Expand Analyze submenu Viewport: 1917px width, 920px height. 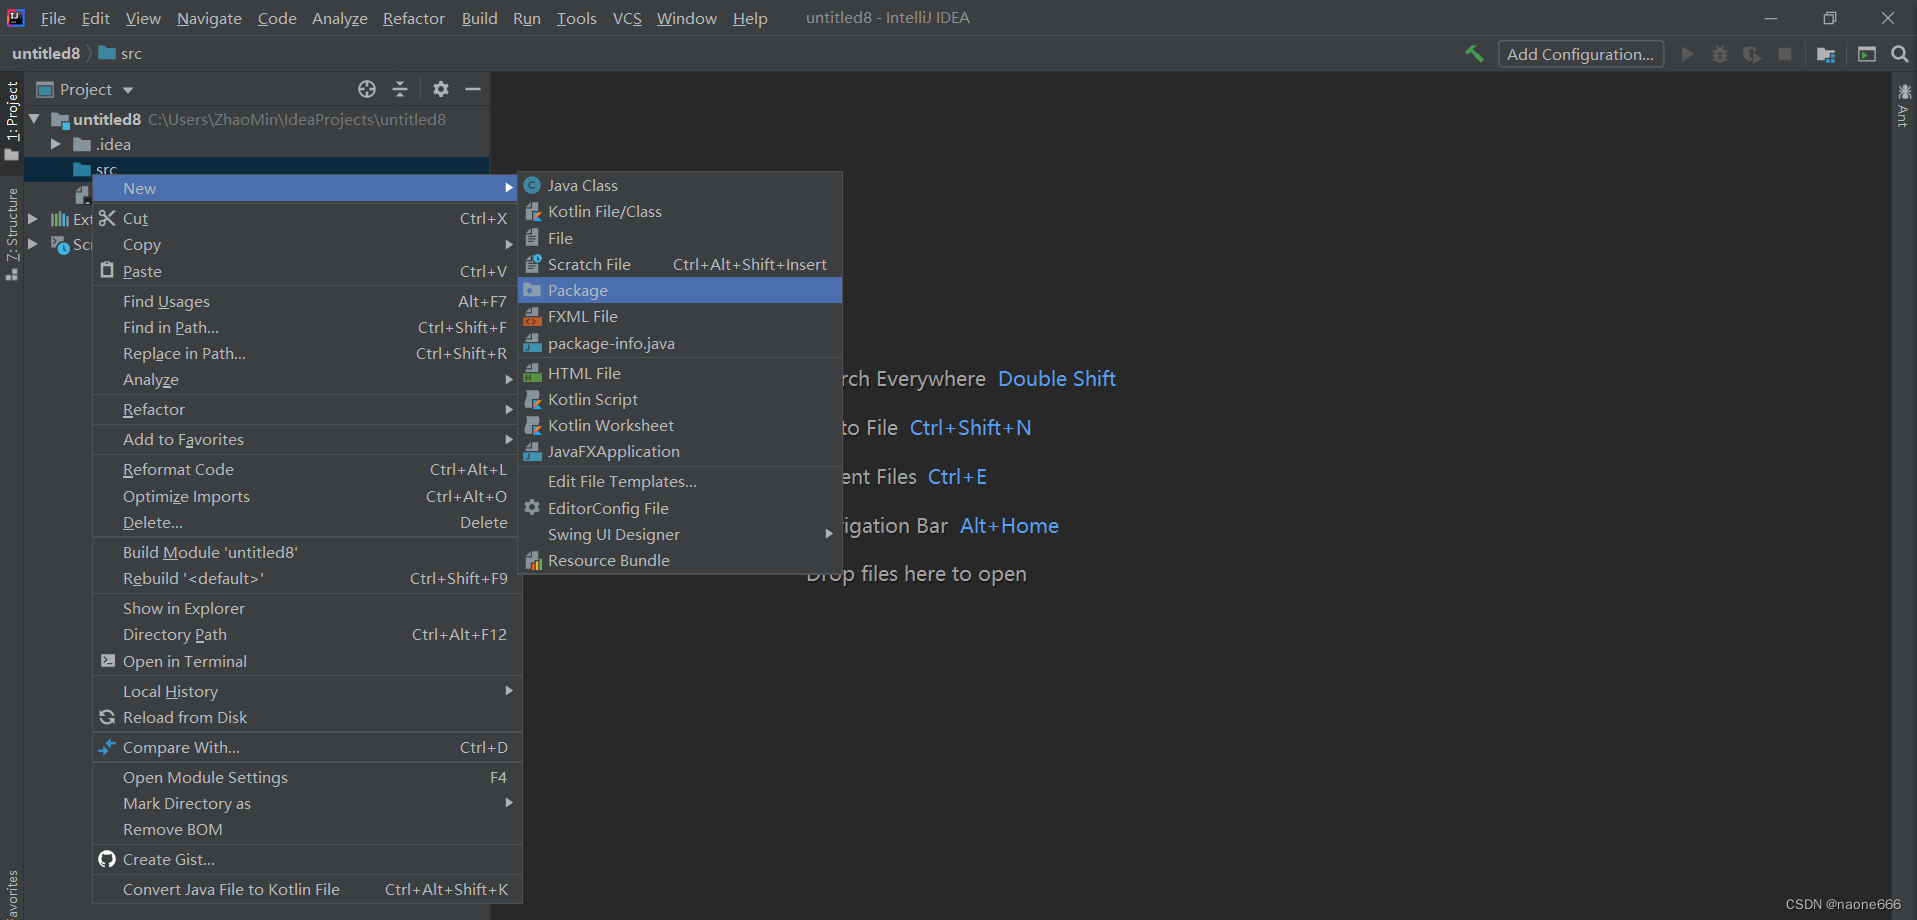coord(307,379)
